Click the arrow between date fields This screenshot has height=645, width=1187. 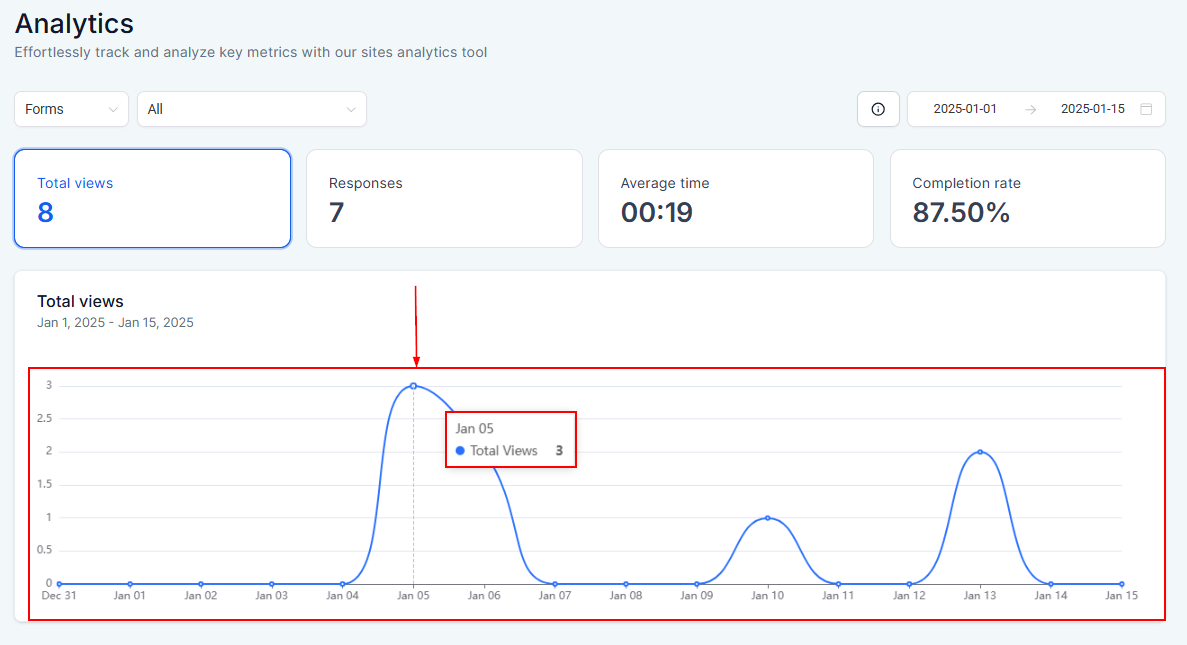point(1030,110)
